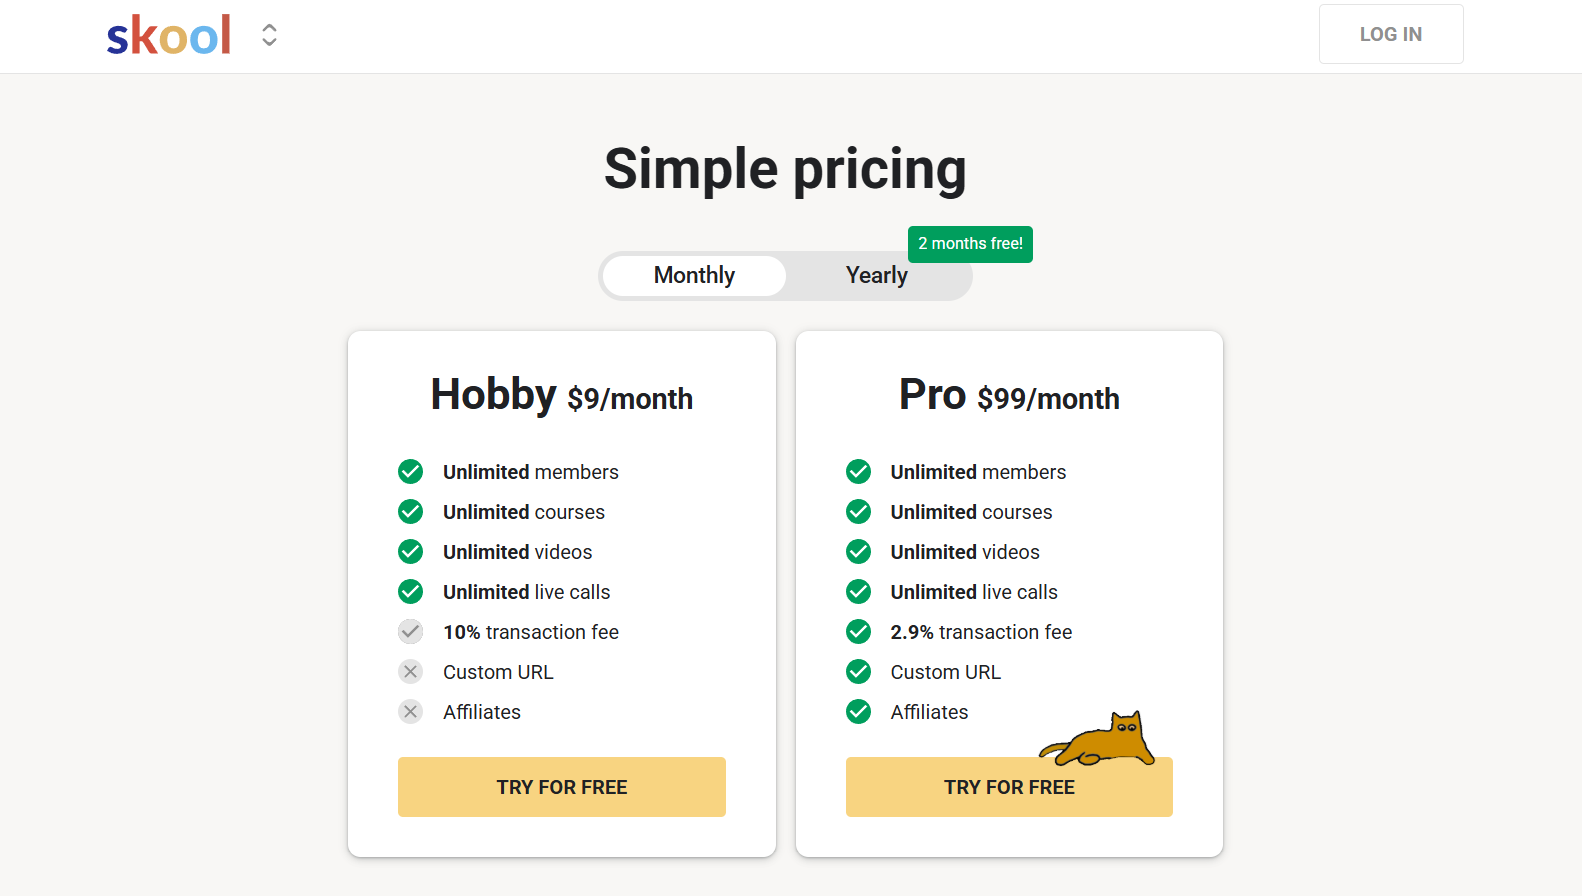Image resolution: width=1582 pixels, height=896 pixels.
Task: Click the checkmark next to Unlimited courses on Hobby
Action: tap(410, 511)
